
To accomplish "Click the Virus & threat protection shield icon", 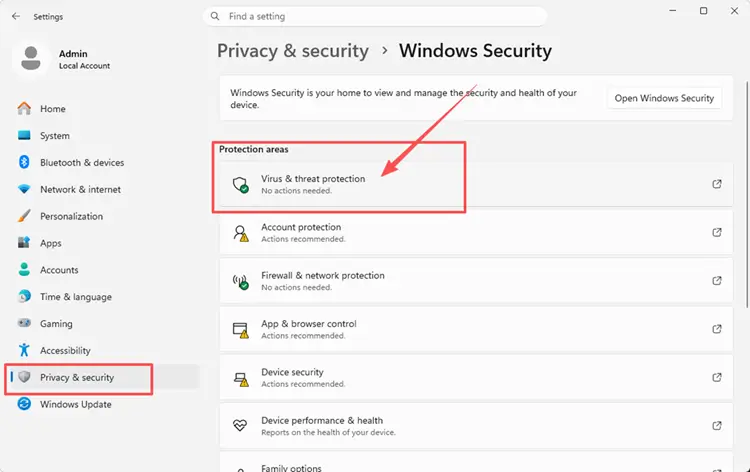I will coord(240,185).
